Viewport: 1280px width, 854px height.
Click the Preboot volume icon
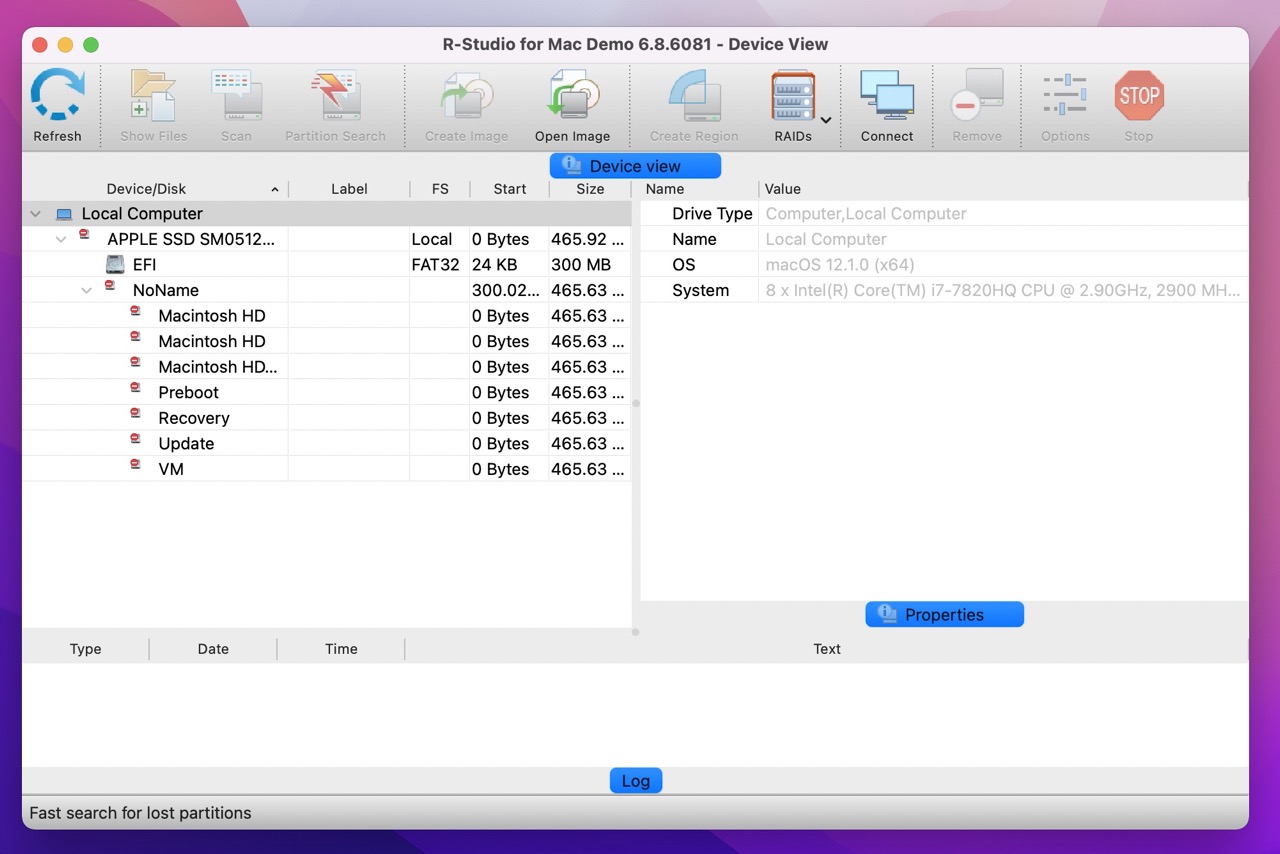(x=135, y=387)
